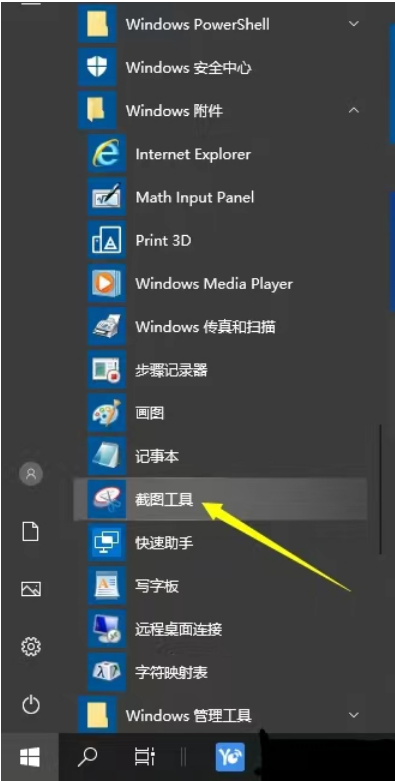Click the Windows 安全中心 shield icon

tap(97, 67)
